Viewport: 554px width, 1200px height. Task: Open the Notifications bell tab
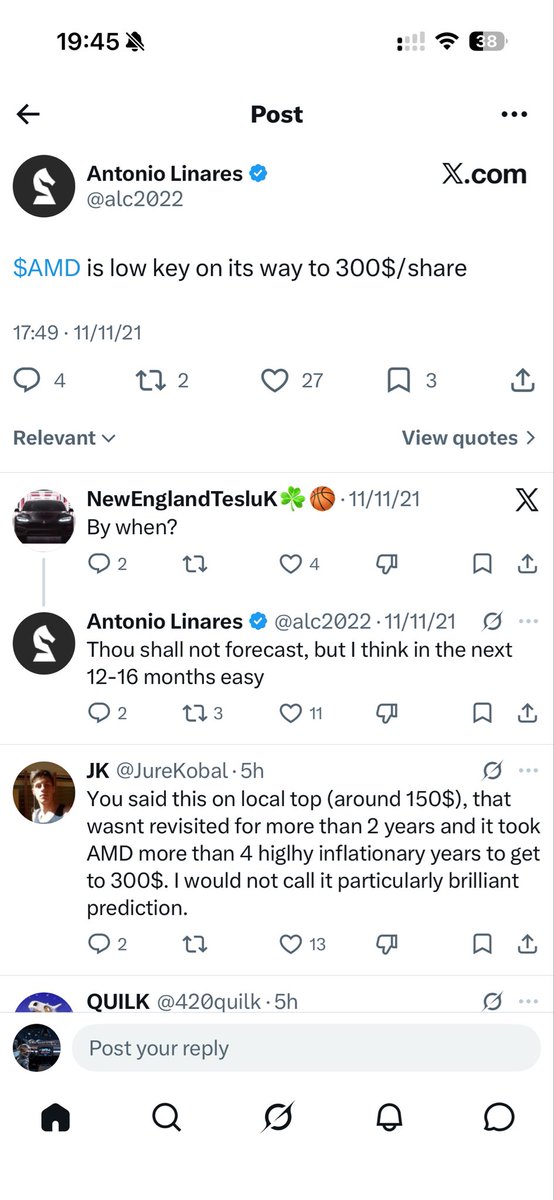pos(389,1118)
